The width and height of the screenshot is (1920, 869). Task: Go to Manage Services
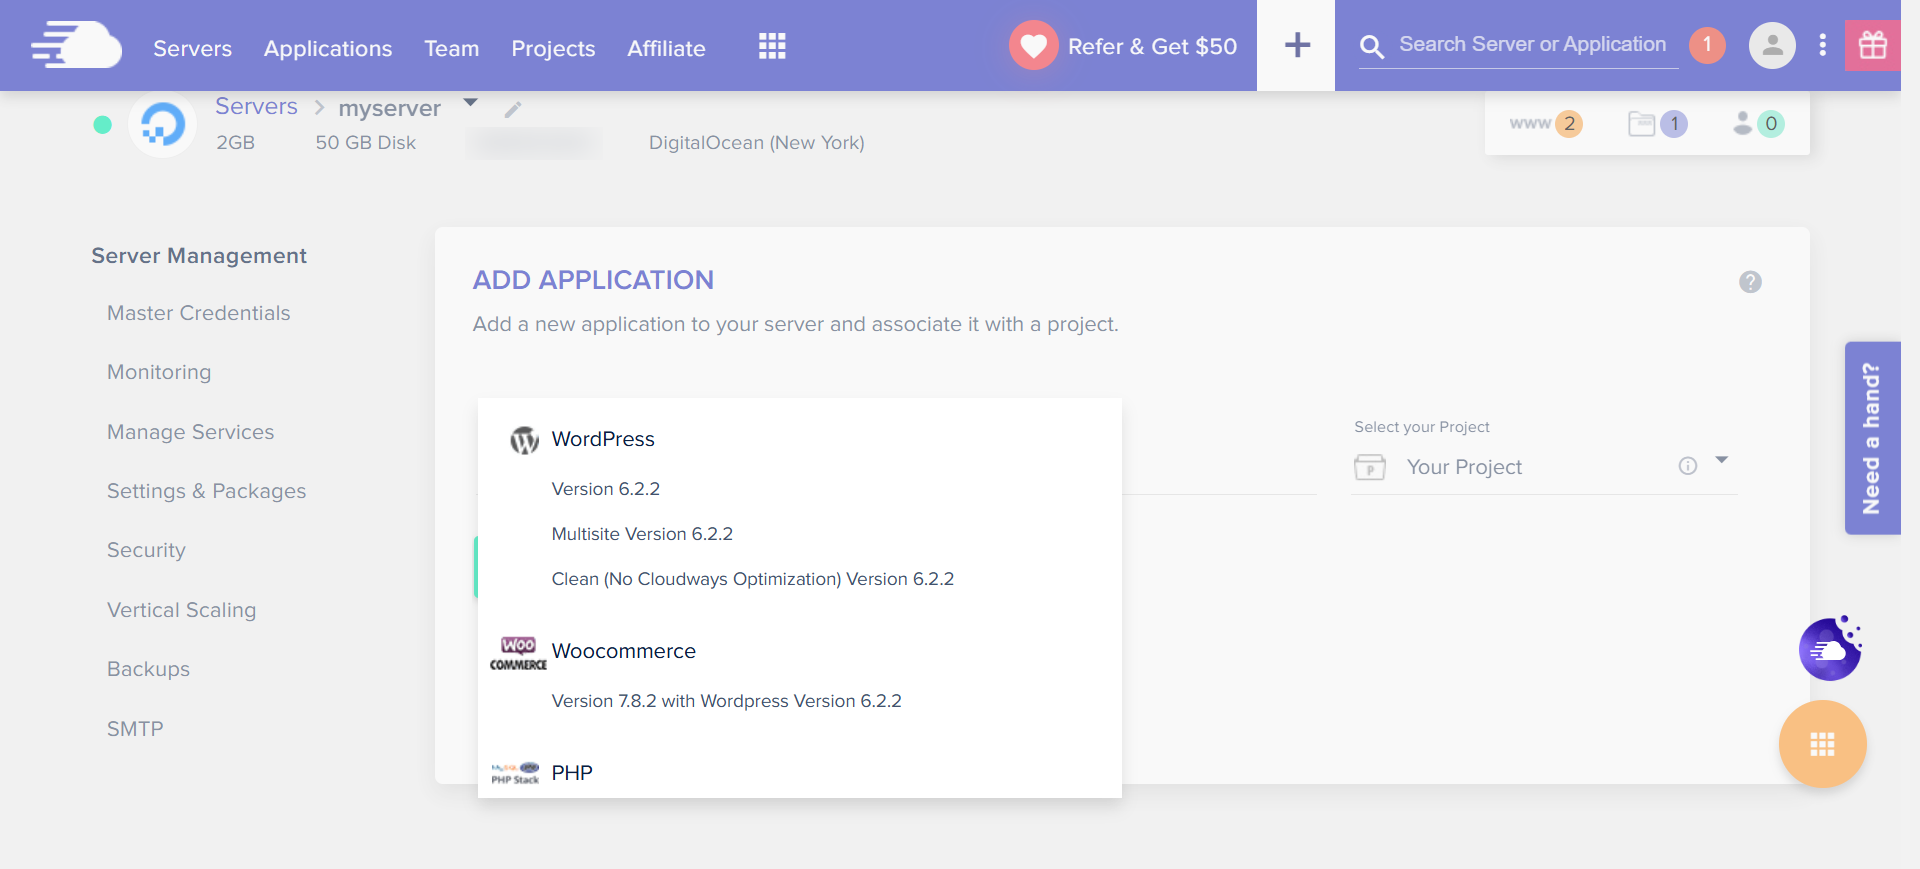[190, 432]
